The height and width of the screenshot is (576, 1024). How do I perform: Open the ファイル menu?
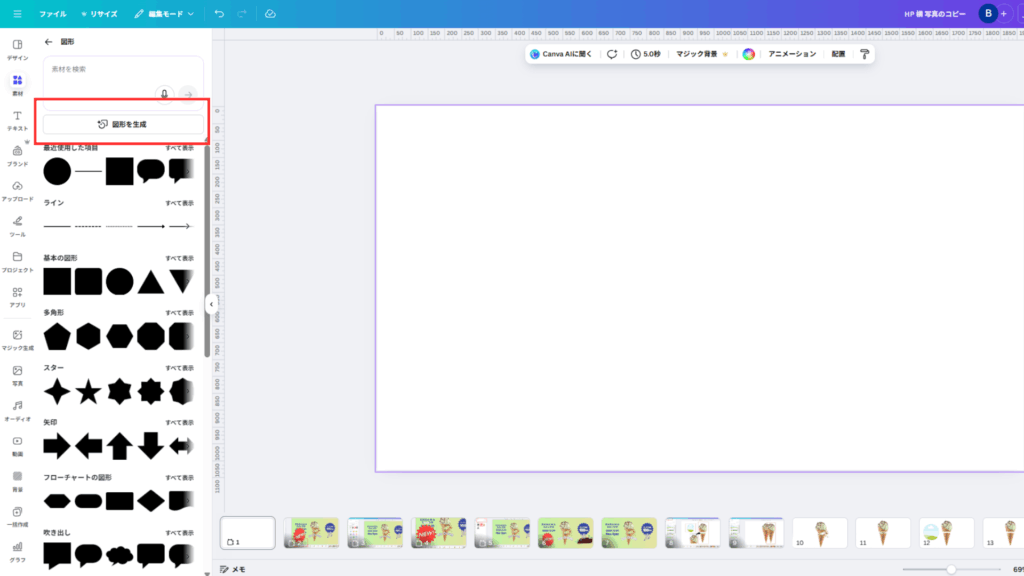(52, 14)
